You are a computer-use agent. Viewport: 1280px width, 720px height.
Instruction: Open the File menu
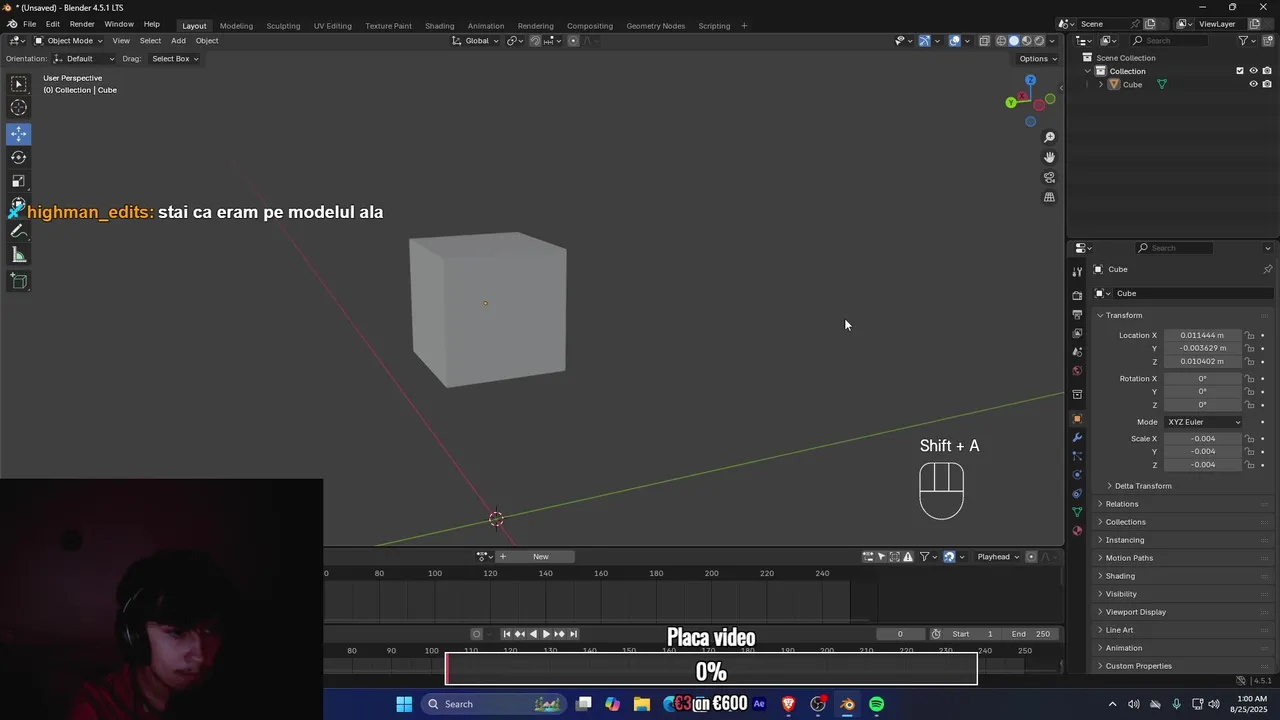29,24
